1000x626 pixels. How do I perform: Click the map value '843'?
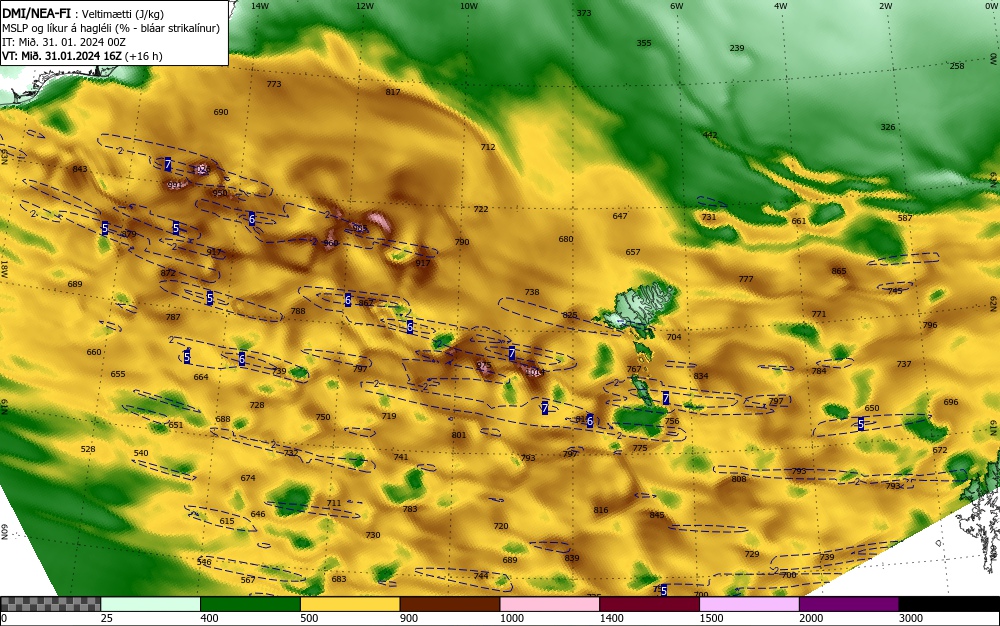[80, 169]
